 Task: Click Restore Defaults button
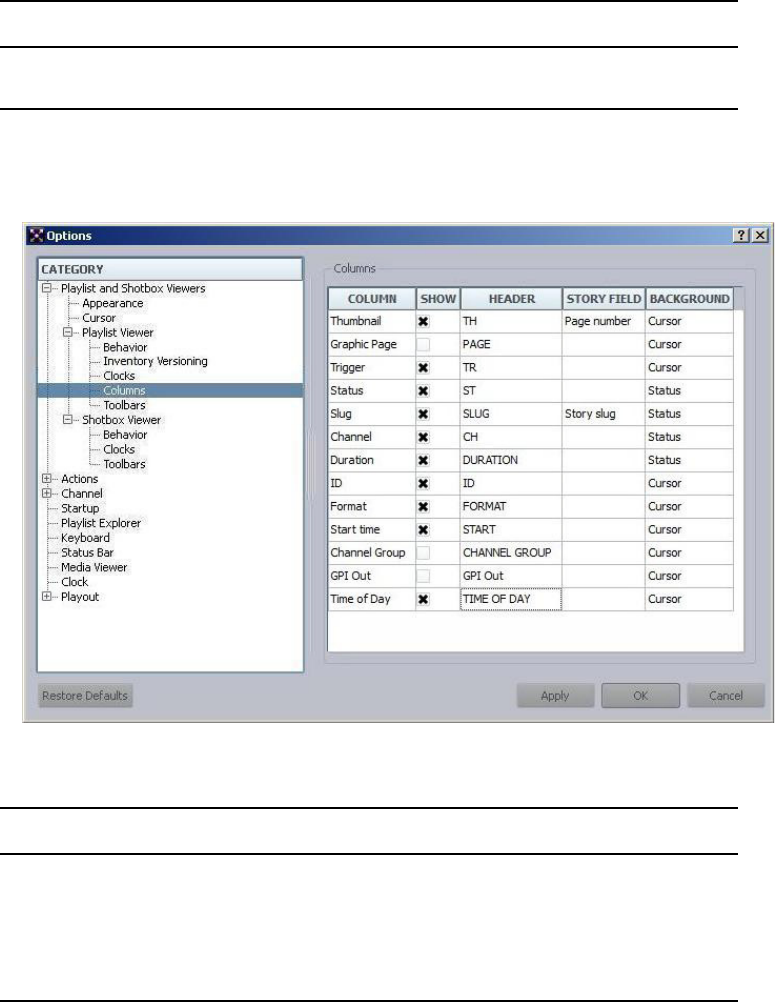[x=85, y=695]
